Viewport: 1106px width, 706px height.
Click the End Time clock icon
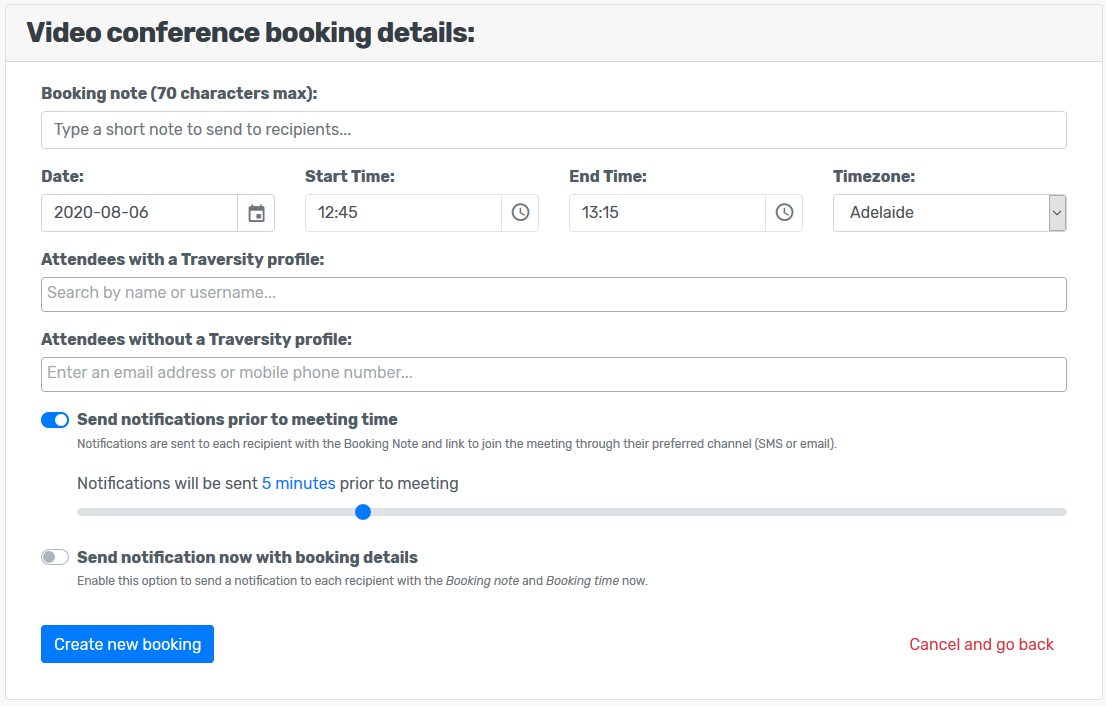[784, 213]
